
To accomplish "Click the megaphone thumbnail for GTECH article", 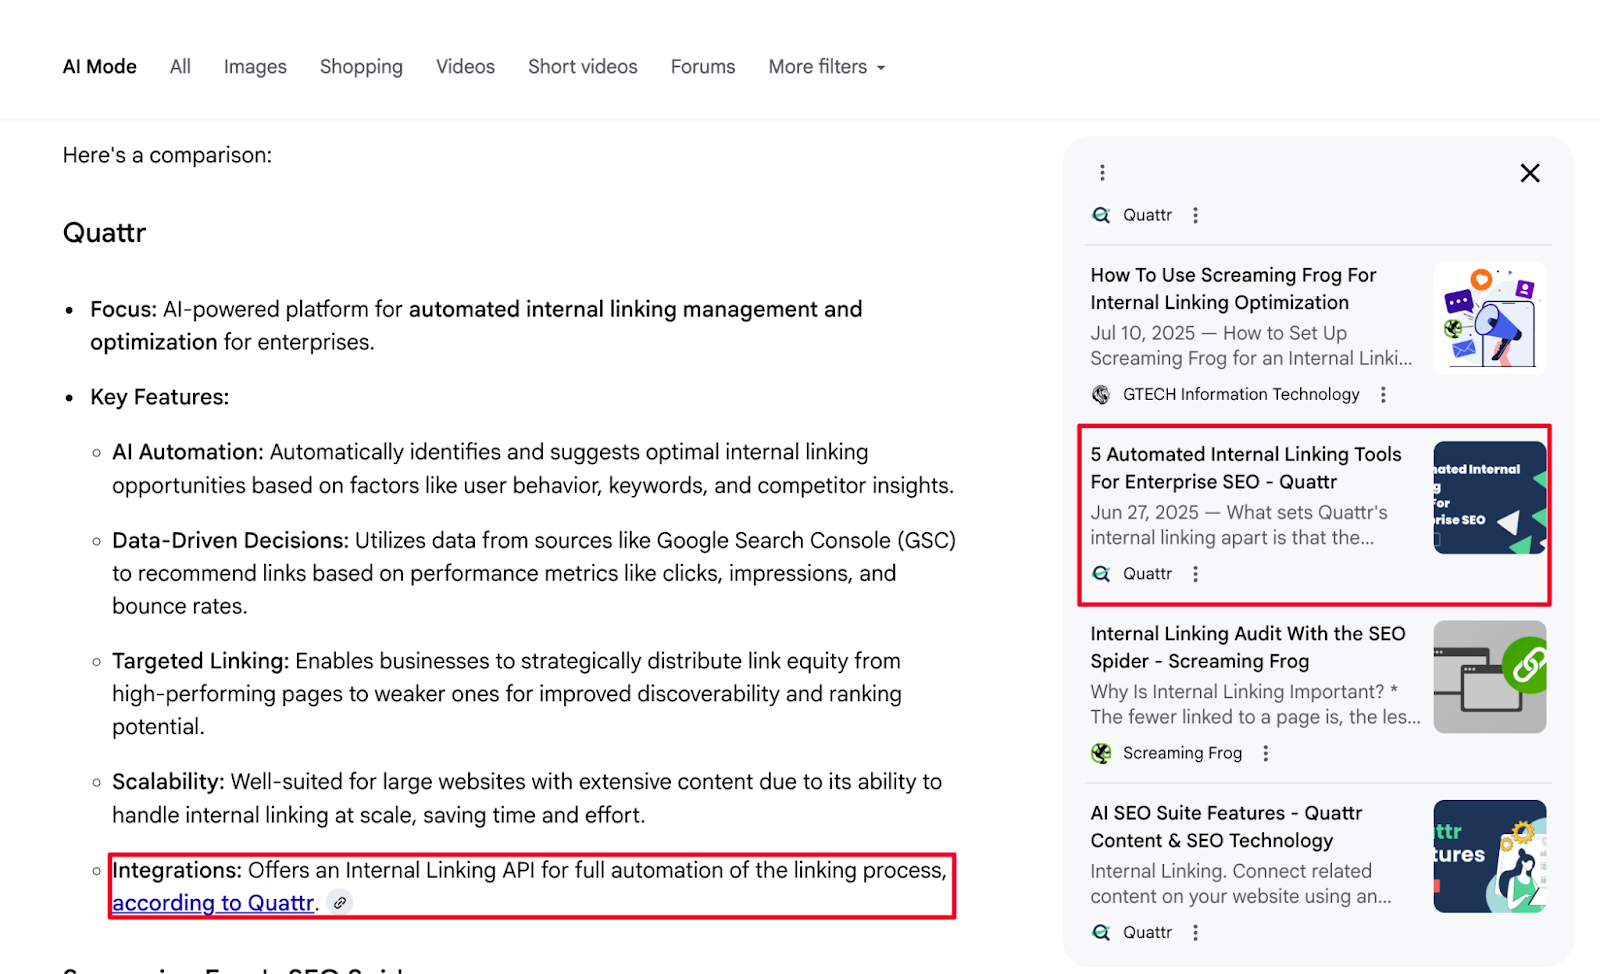I will 1489,318.
